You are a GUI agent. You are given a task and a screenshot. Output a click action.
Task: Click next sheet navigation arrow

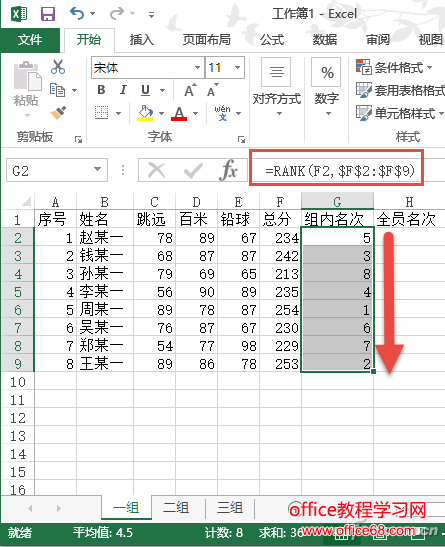[x=58, y=508]
